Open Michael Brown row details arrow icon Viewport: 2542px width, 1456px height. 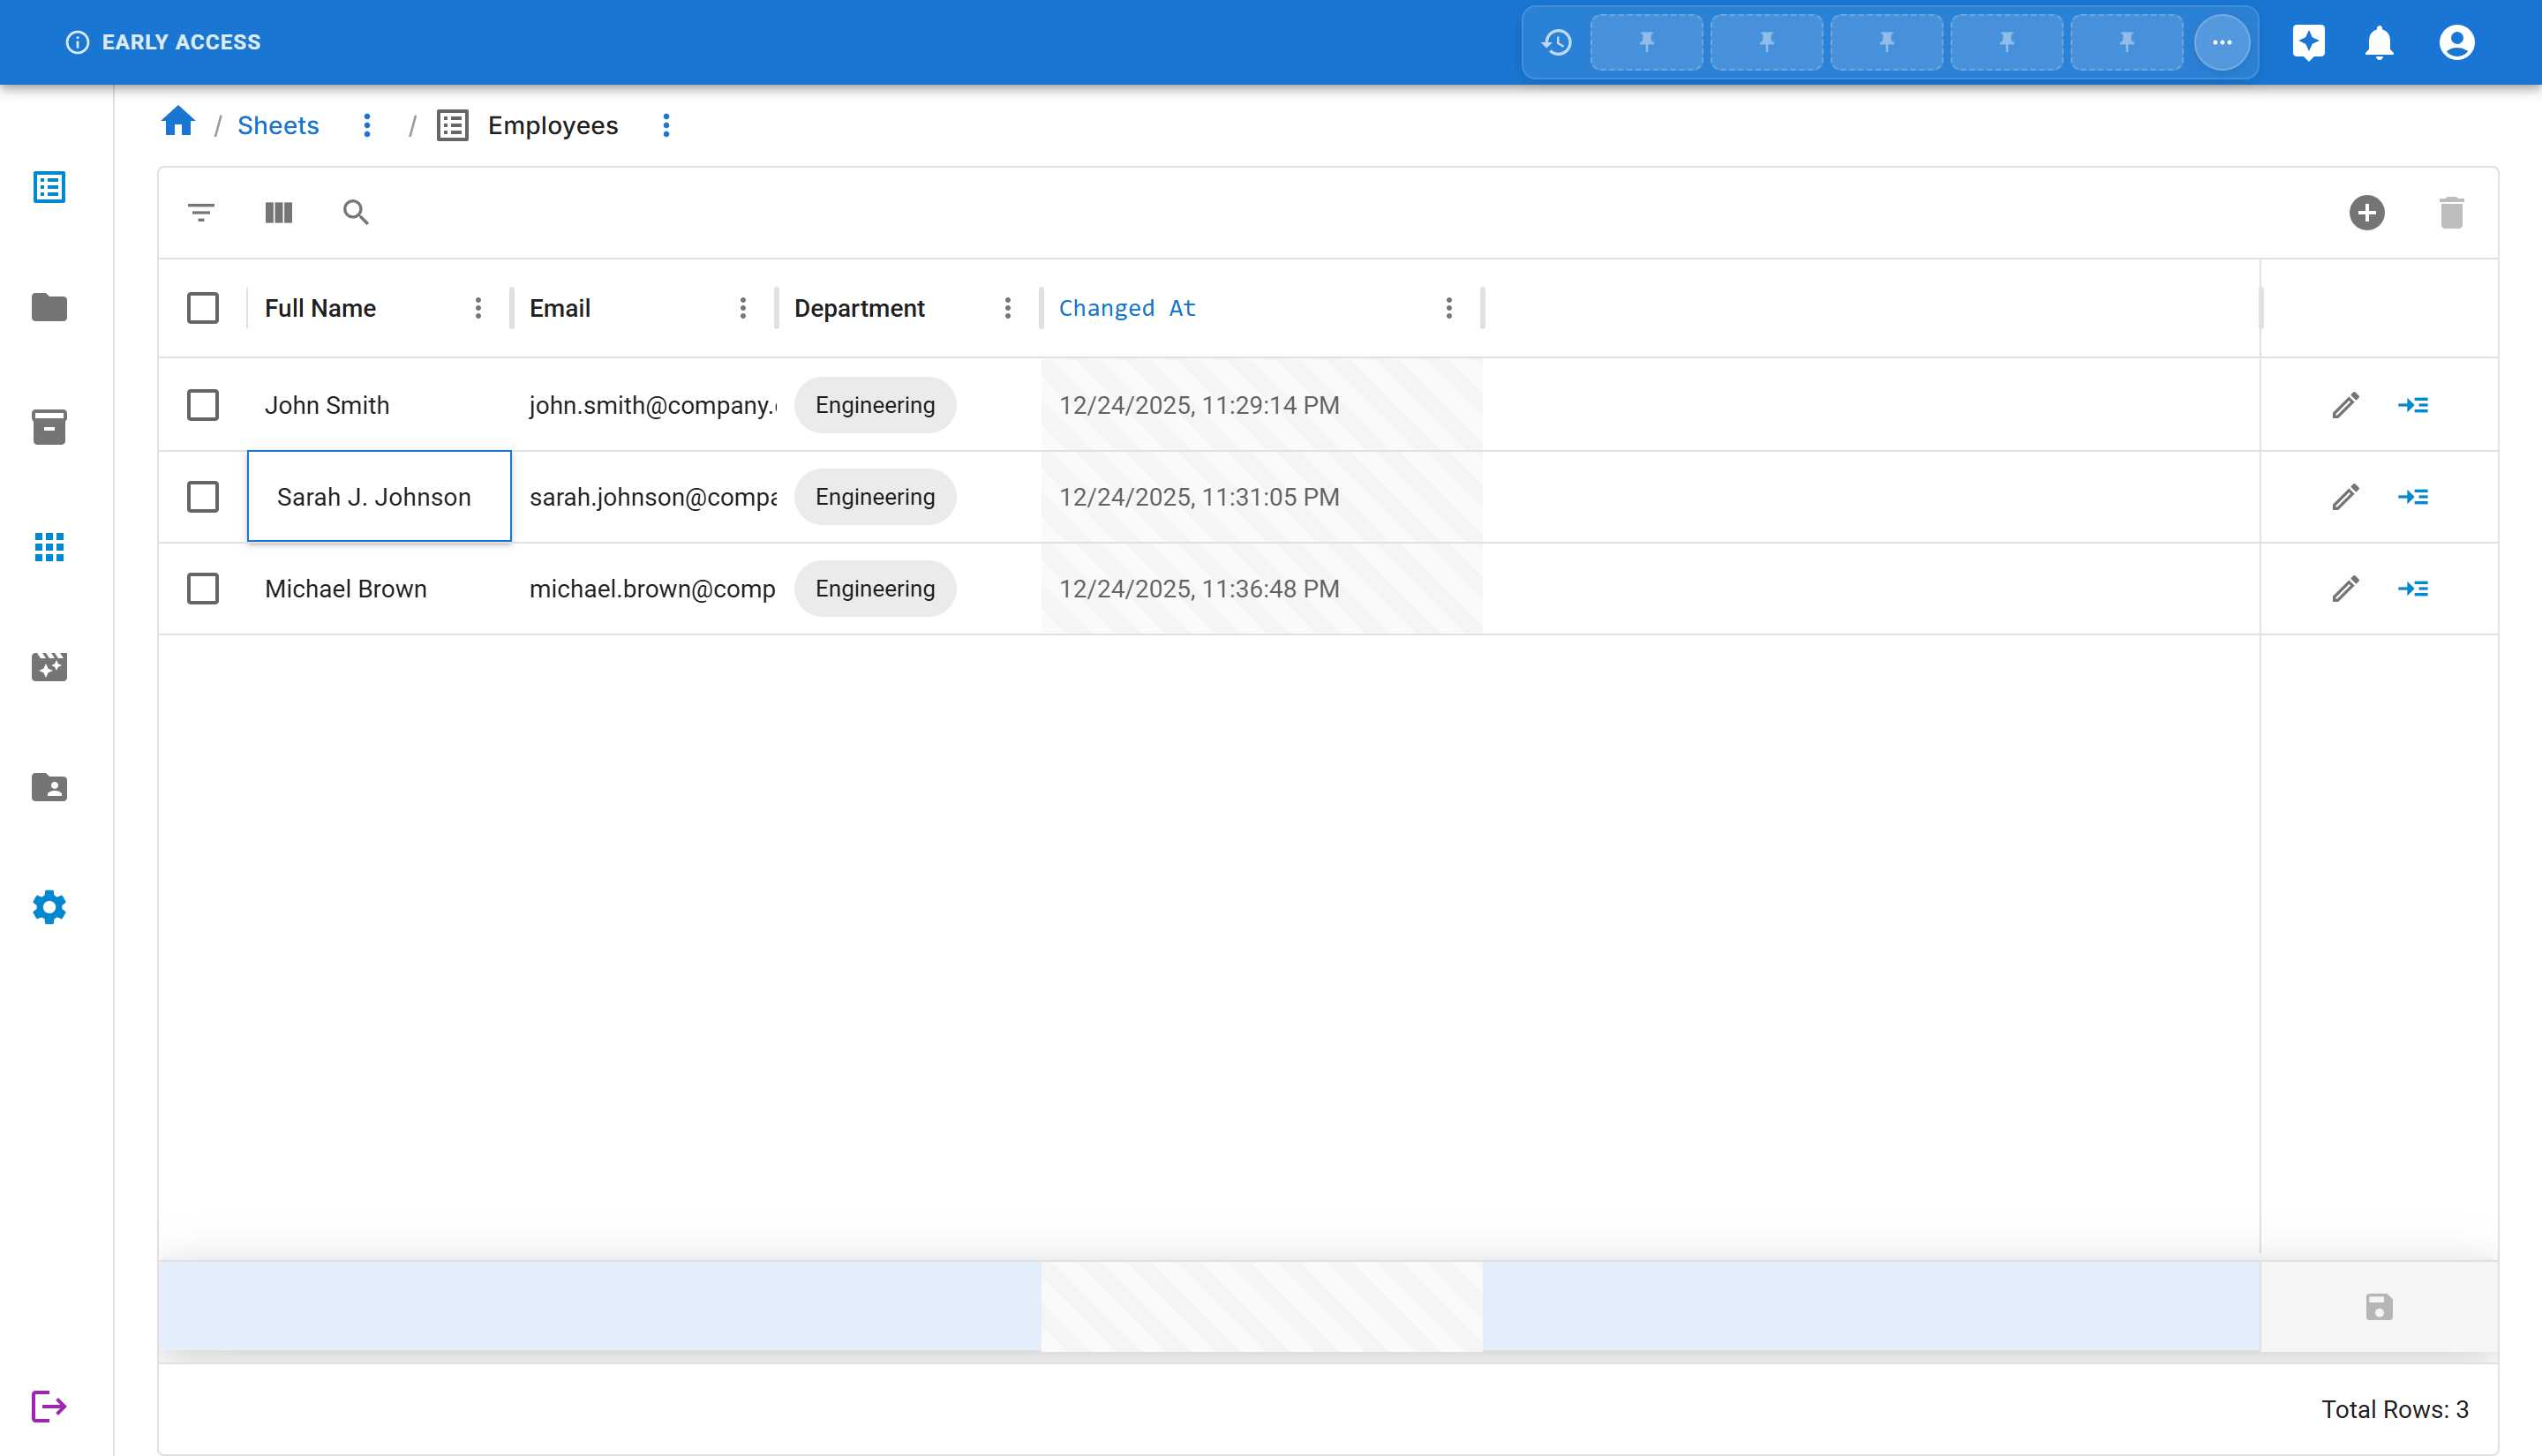(2413, 589)
